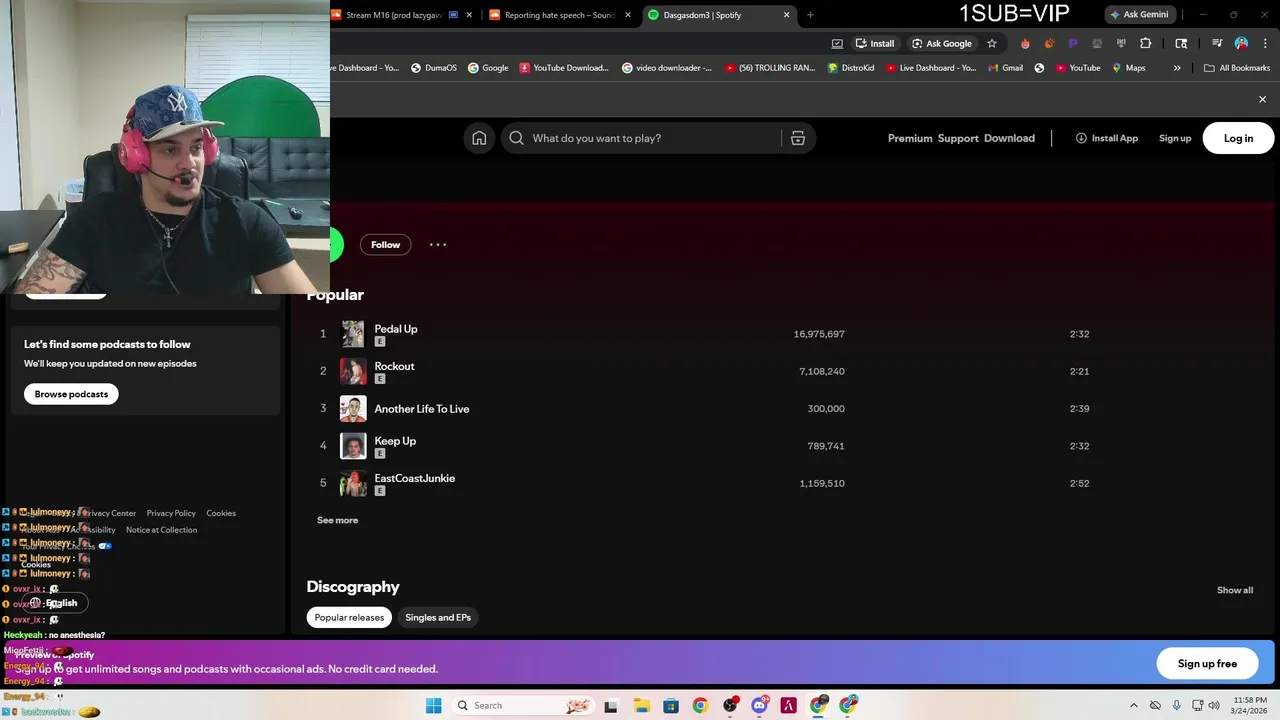Open the three-dot artist options menu

pyautogui.click(x=437, y=244)
